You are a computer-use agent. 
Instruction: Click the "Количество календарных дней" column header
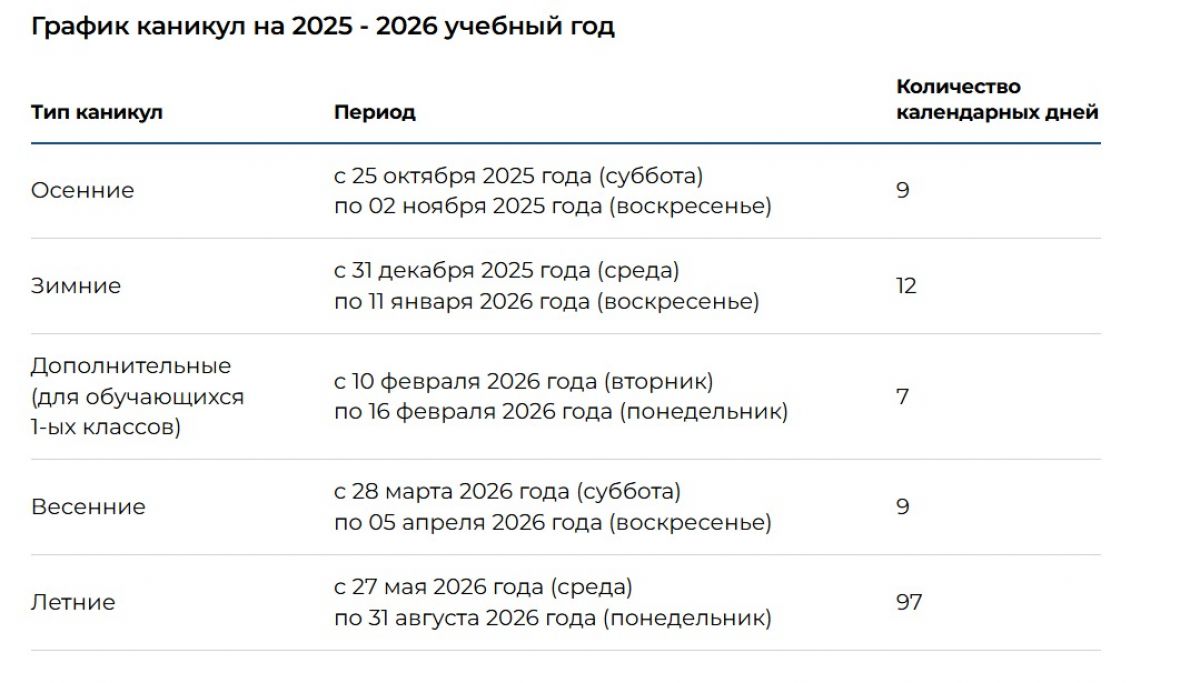[996, 99]
